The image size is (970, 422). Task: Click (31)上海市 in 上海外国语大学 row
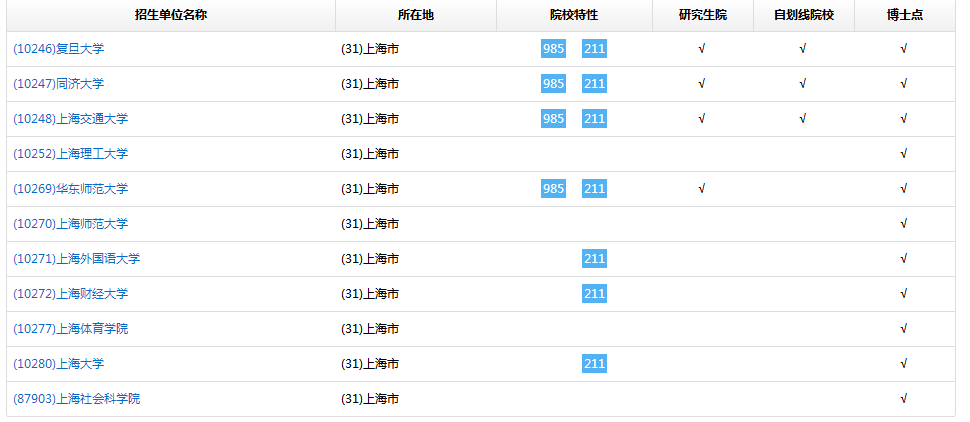coord(370,259)
